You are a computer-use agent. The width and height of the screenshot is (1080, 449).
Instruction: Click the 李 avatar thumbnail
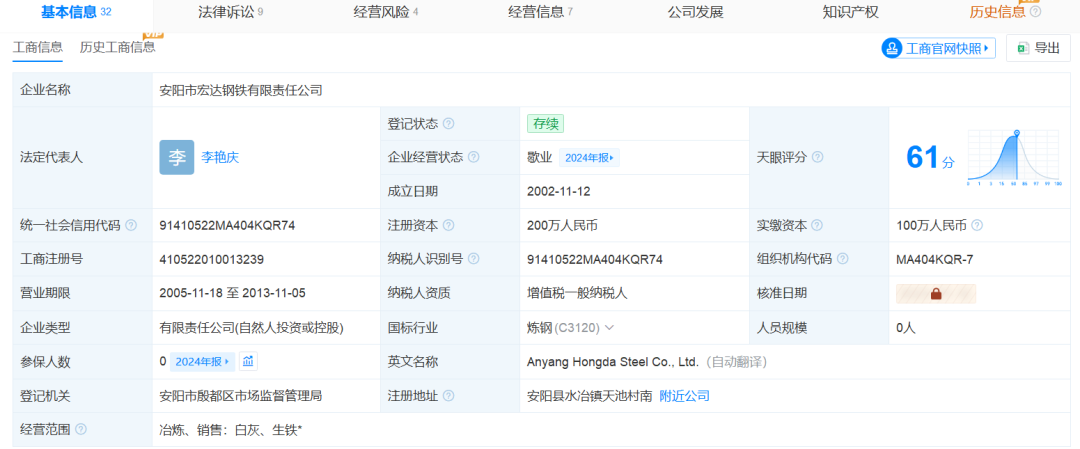point(177,157)
